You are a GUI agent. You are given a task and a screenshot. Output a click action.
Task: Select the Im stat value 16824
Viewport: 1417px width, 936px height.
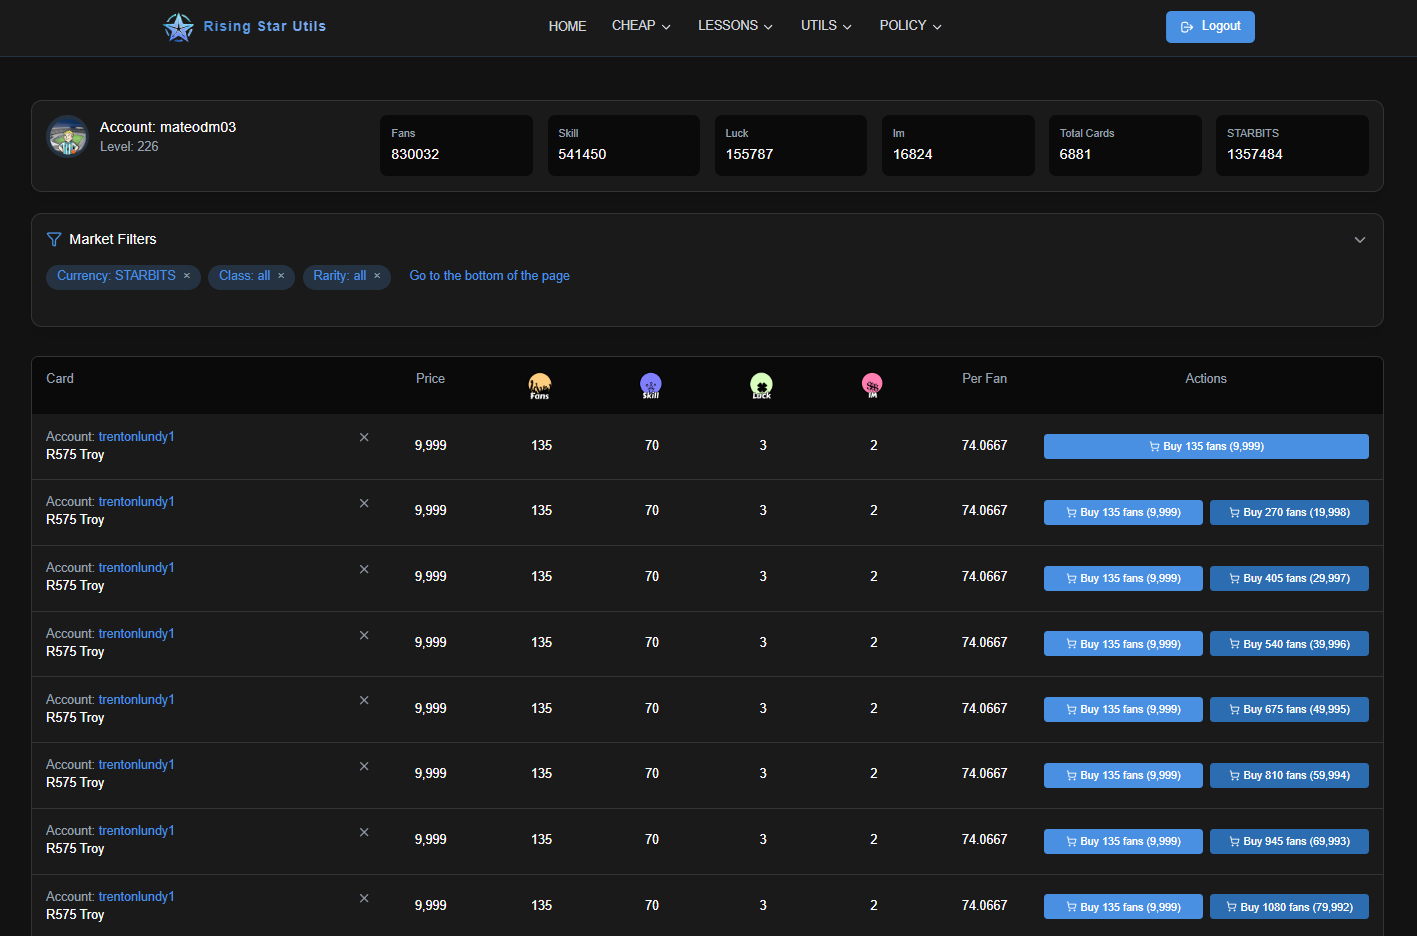coord(913,154)
